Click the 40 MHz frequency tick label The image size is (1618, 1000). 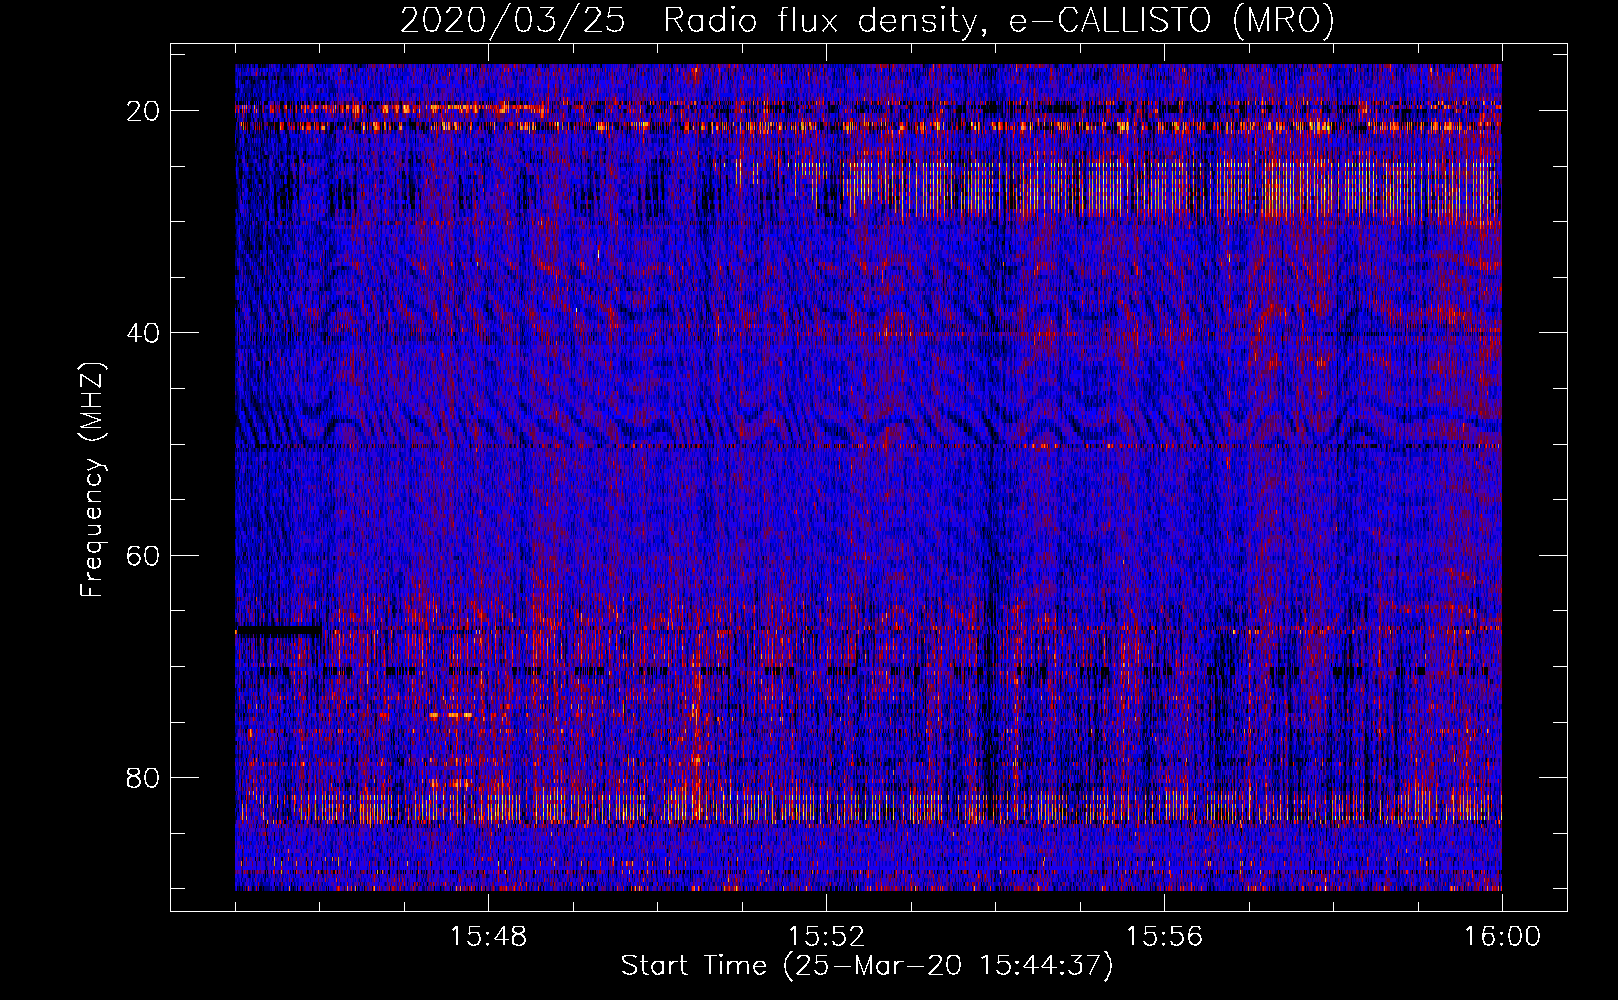144,333
